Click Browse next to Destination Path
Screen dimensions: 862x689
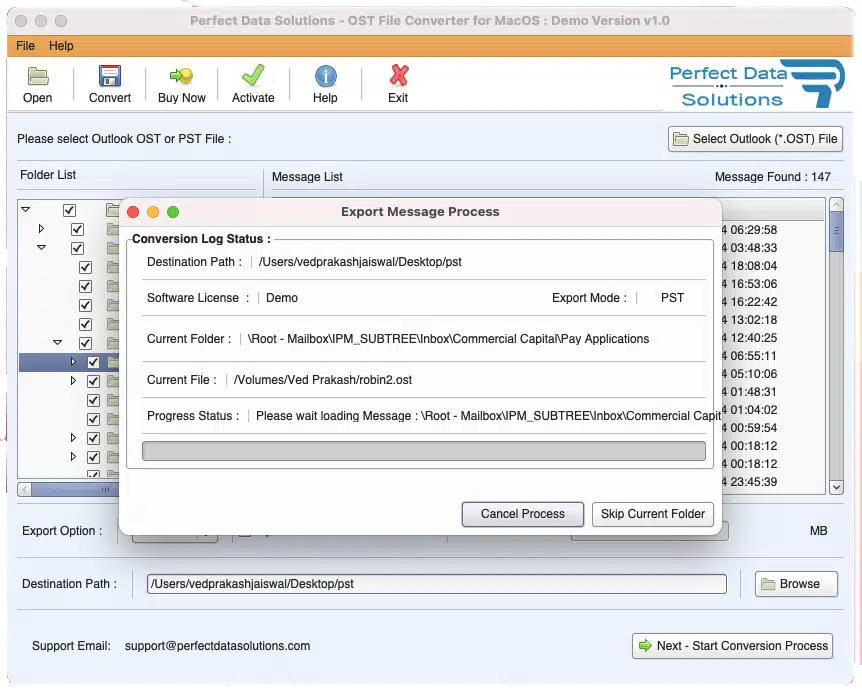coord(796,584)
